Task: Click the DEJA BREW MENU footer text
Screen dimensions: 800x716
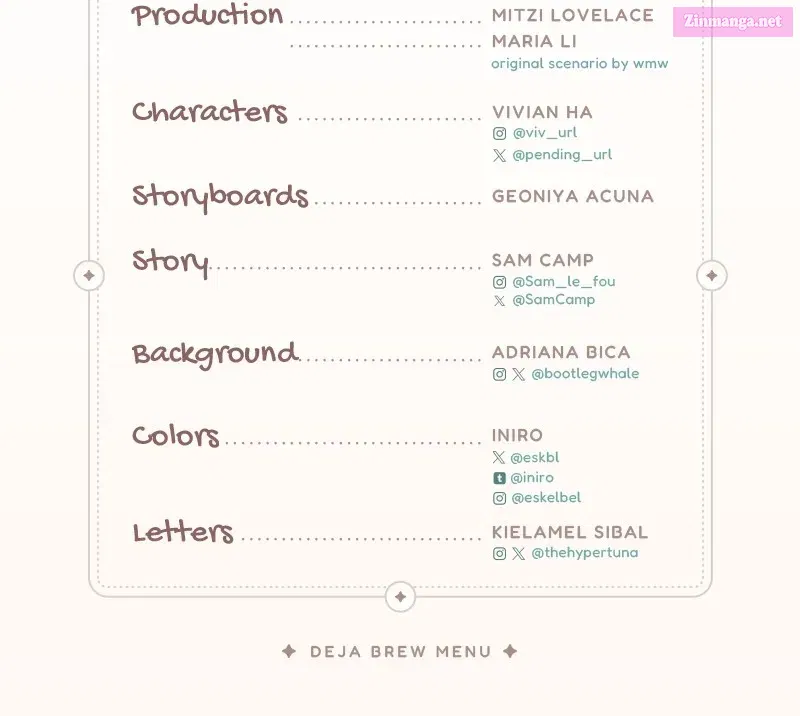Action: (401, 652)
